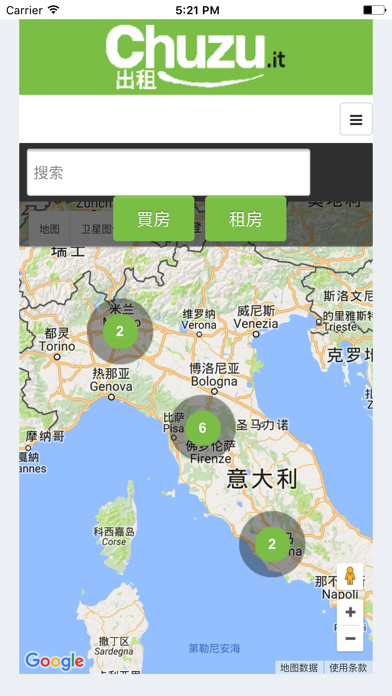Open the 使用条款 terms of use link
Viewport: 392px width, 696px height.
[348, 668]
